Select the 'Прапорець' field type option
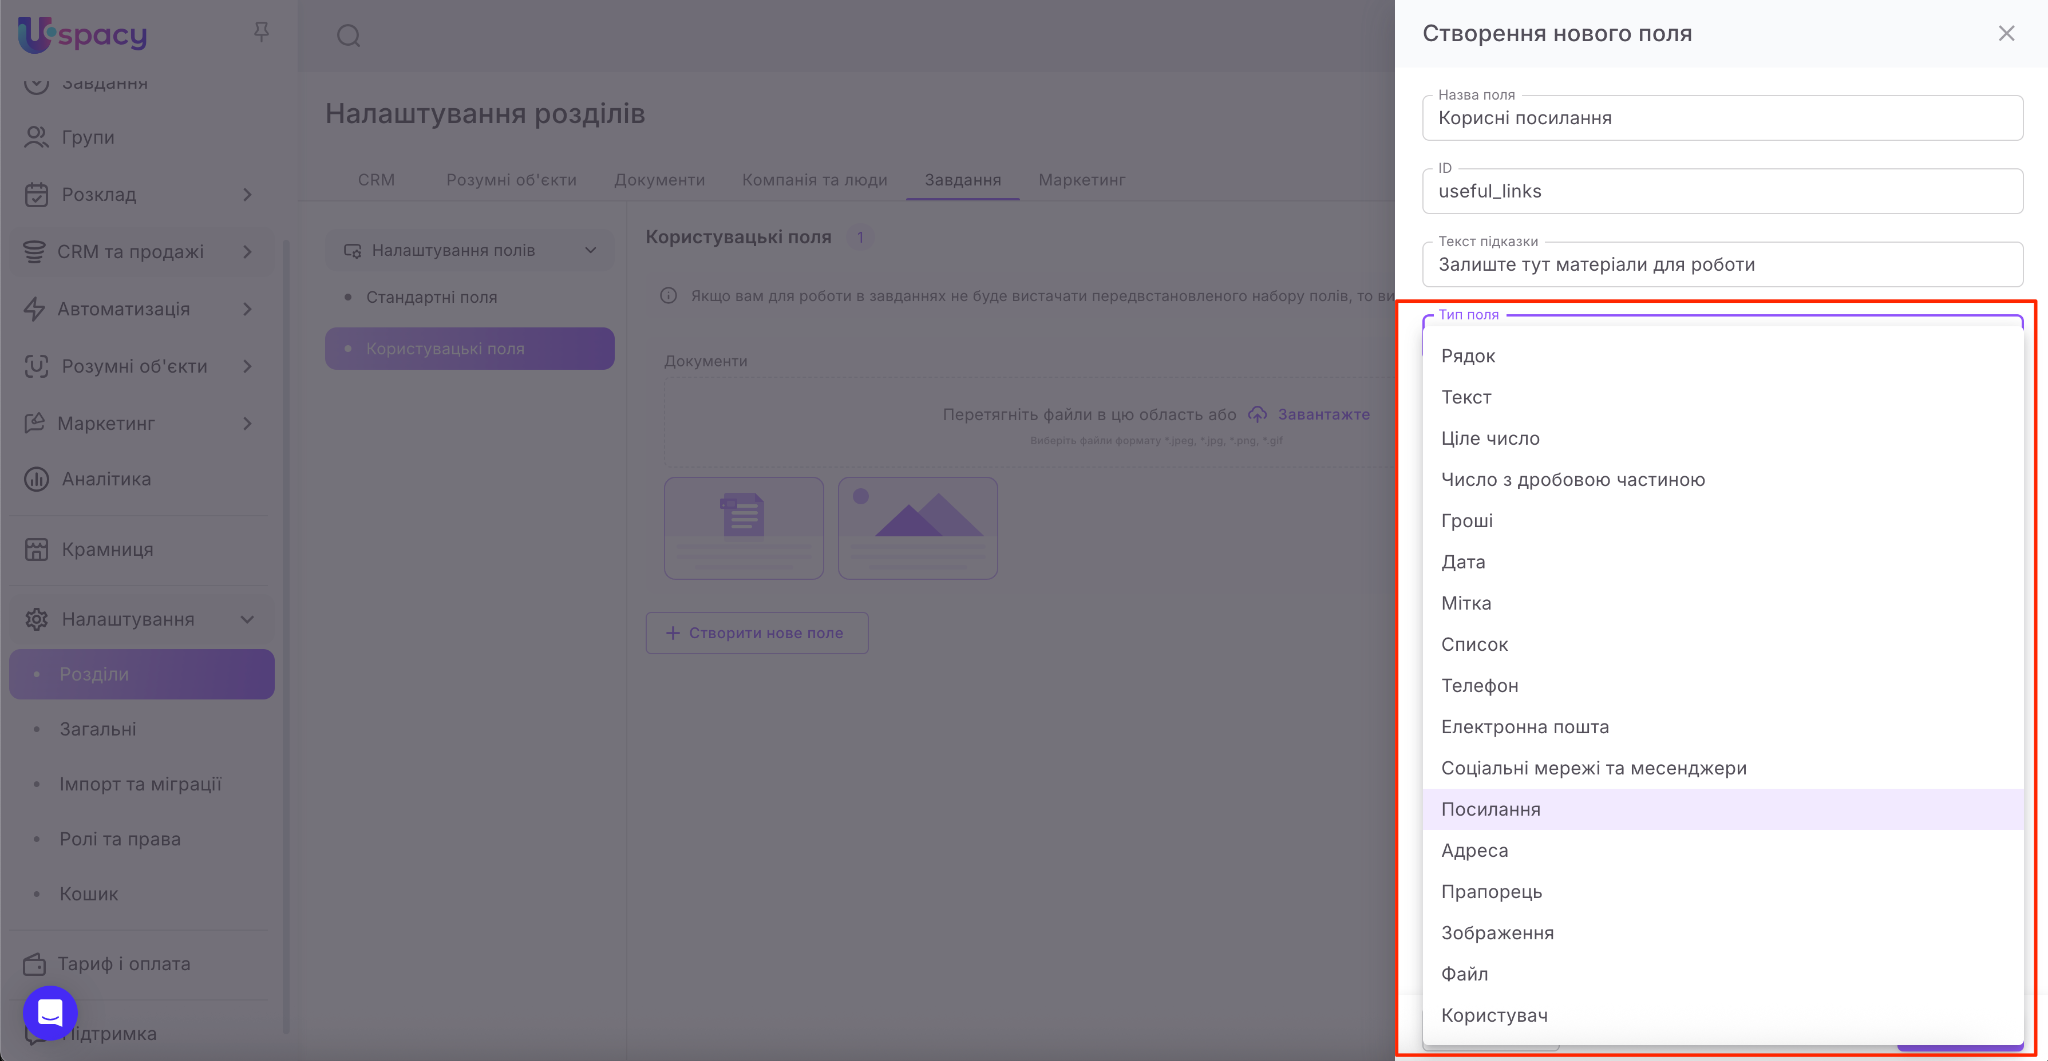This screenshot has width=2048, height=1061. (x=1491, y=892)
